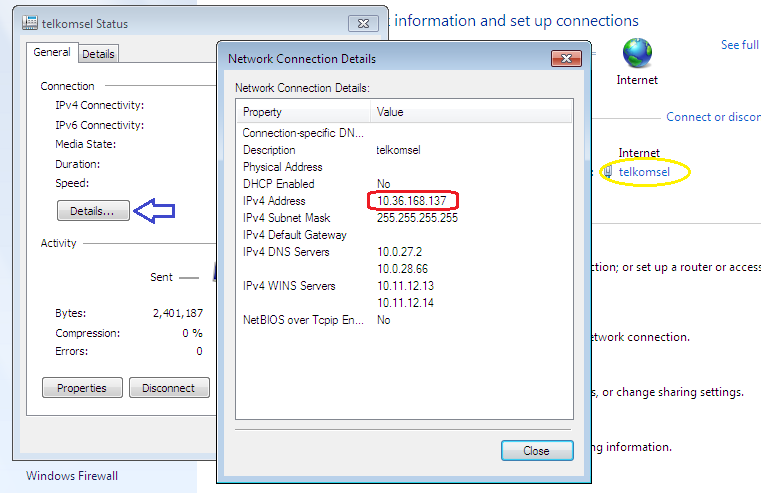761x493 pixels.
Task: Click the IPv6 Connectivity label
Action: tap(99, 125)
